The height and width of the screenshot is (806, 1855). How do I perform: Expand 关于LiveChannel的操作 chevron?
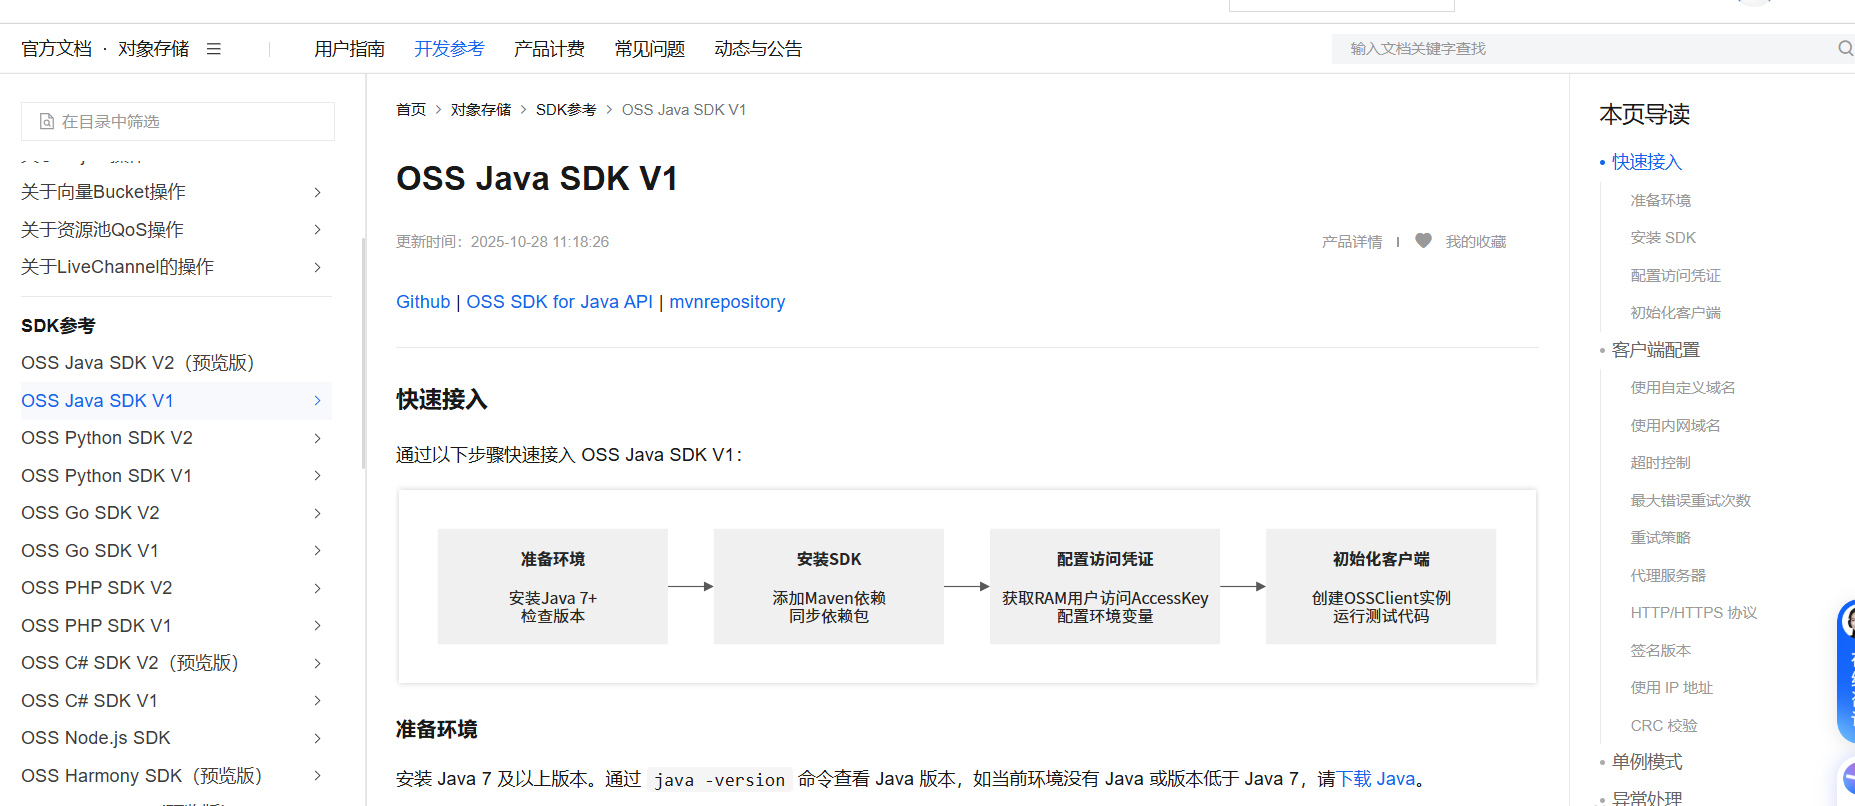(318, 267)
